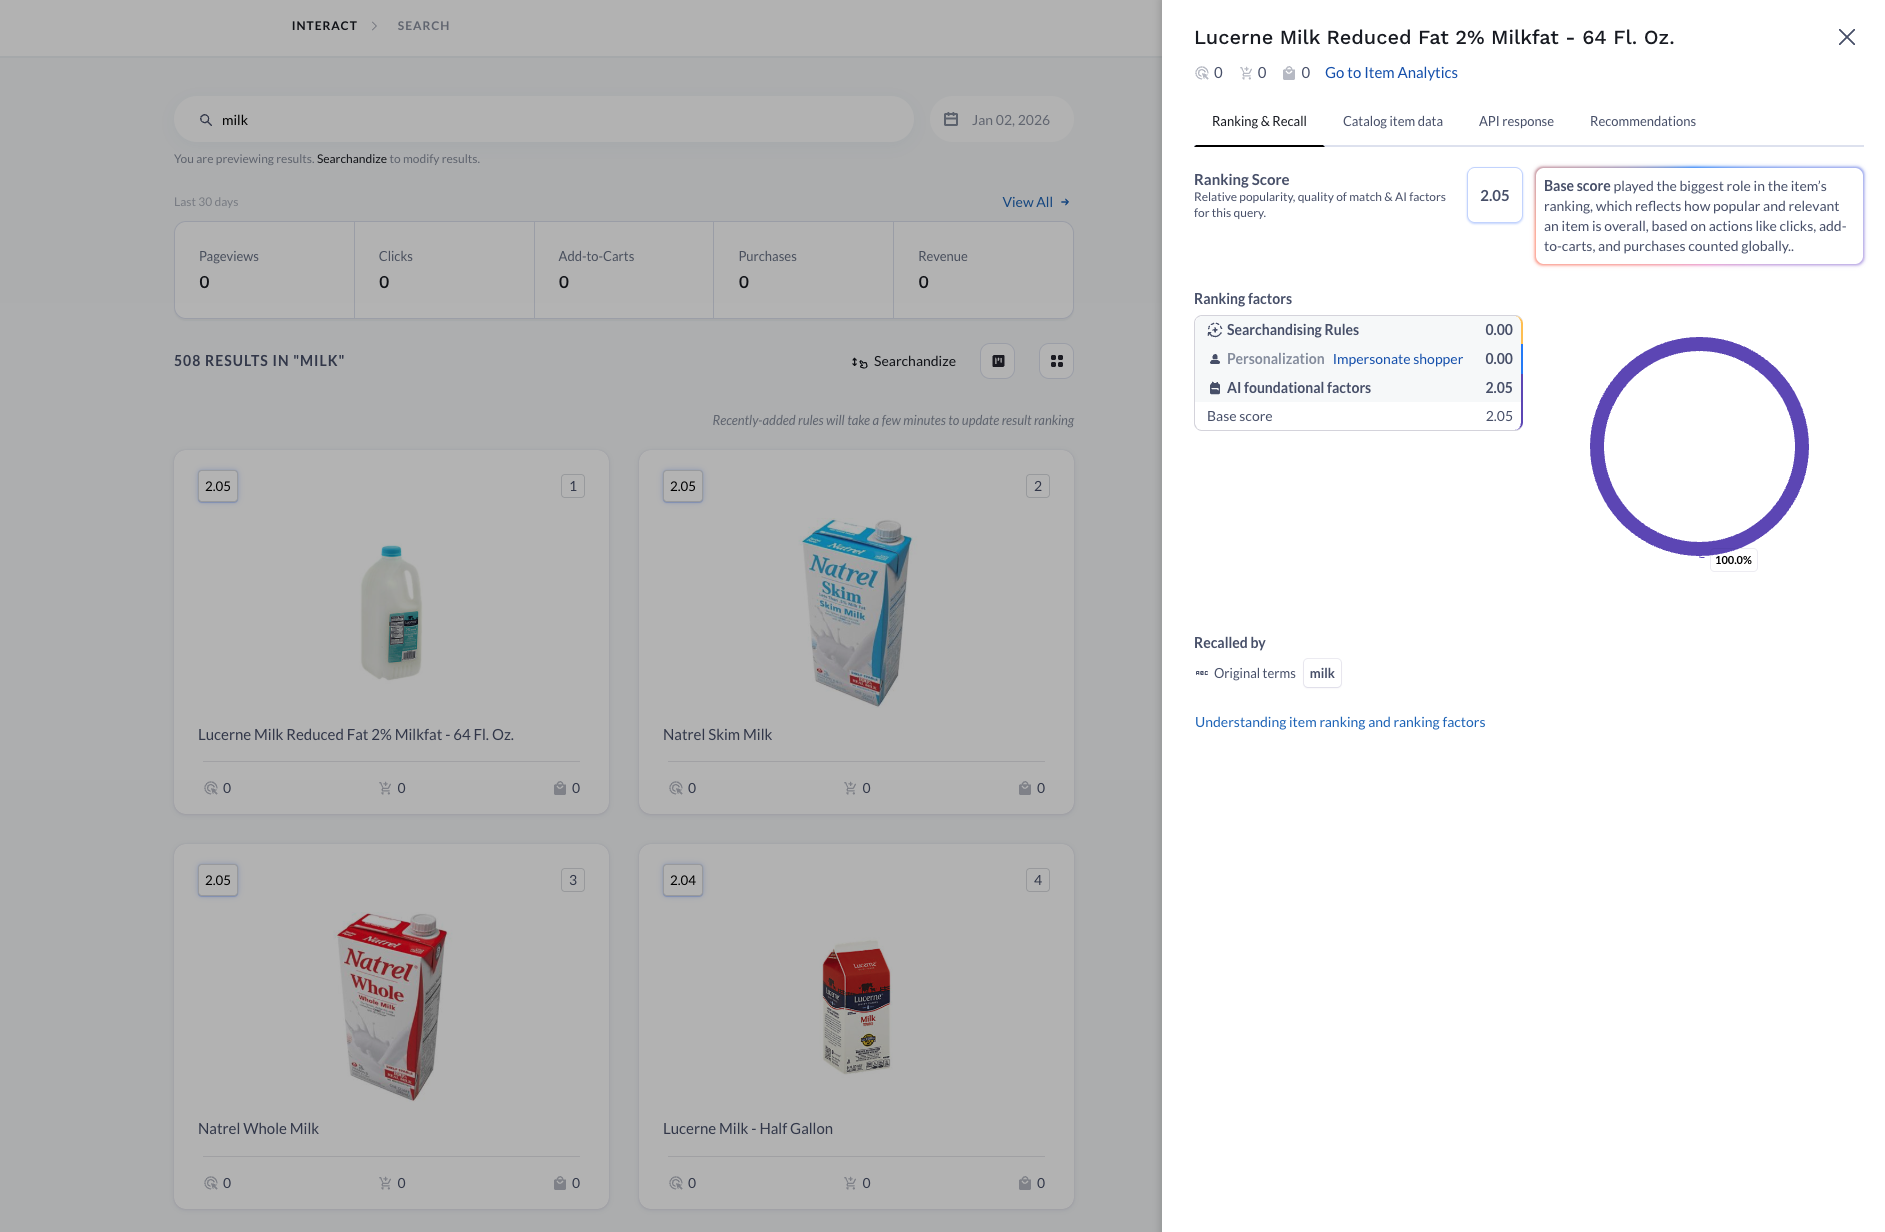
Task: Click the calendar icon beside Jan 02, 2026
Action: 951,120
